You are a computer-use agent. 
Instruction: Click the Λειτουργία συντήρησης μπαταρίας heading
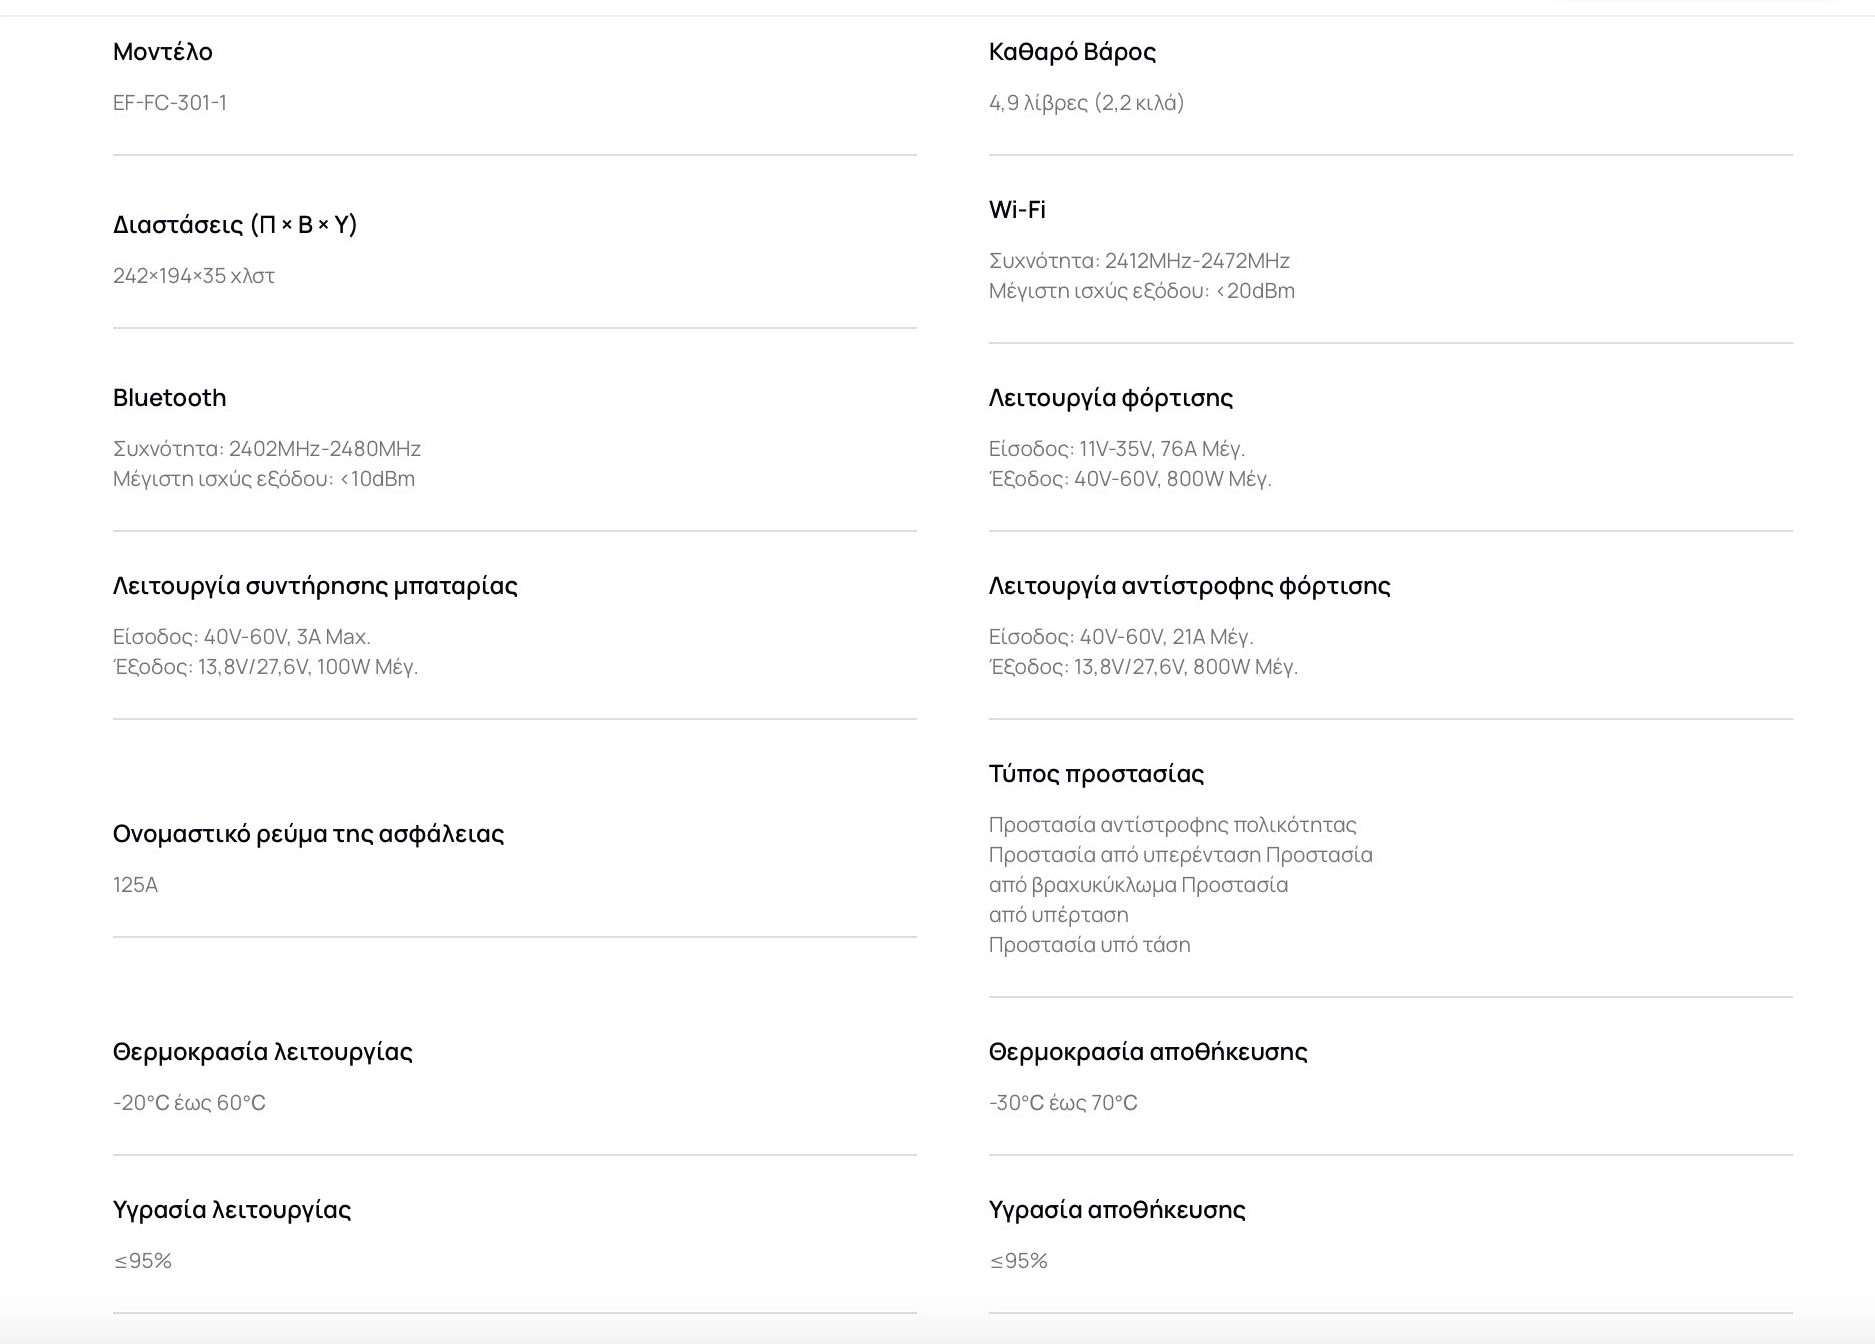(x=315, y=586)
